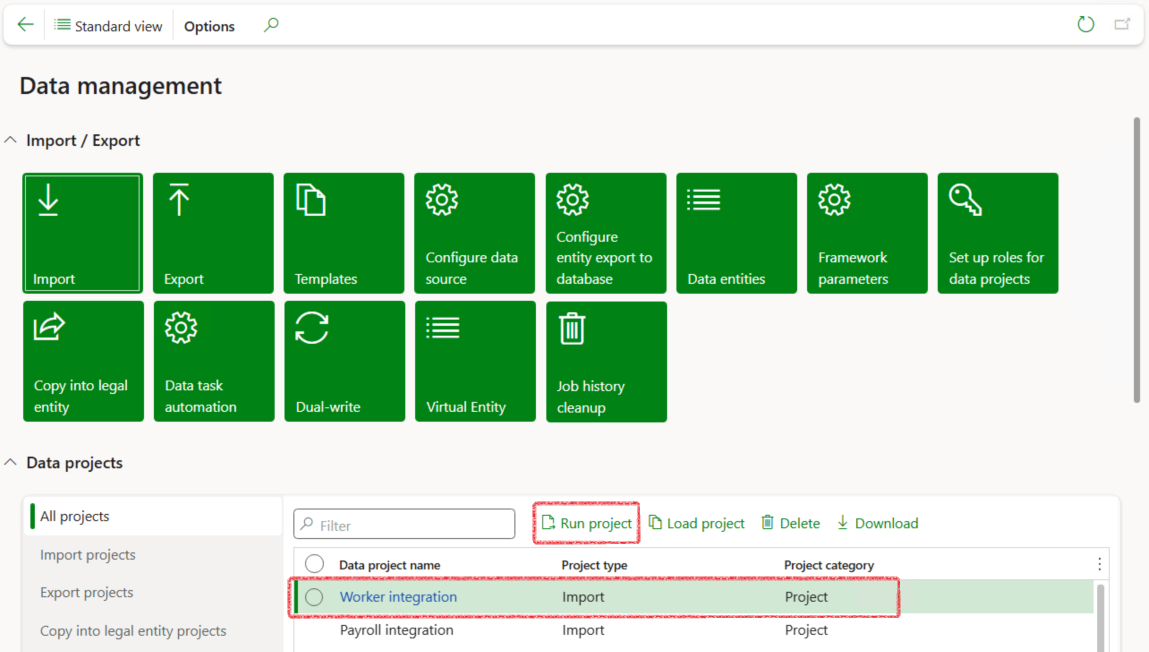Open the Standard view selector
The height and width of the screenshot is (652, 1149).
click(x=108, y=26)
